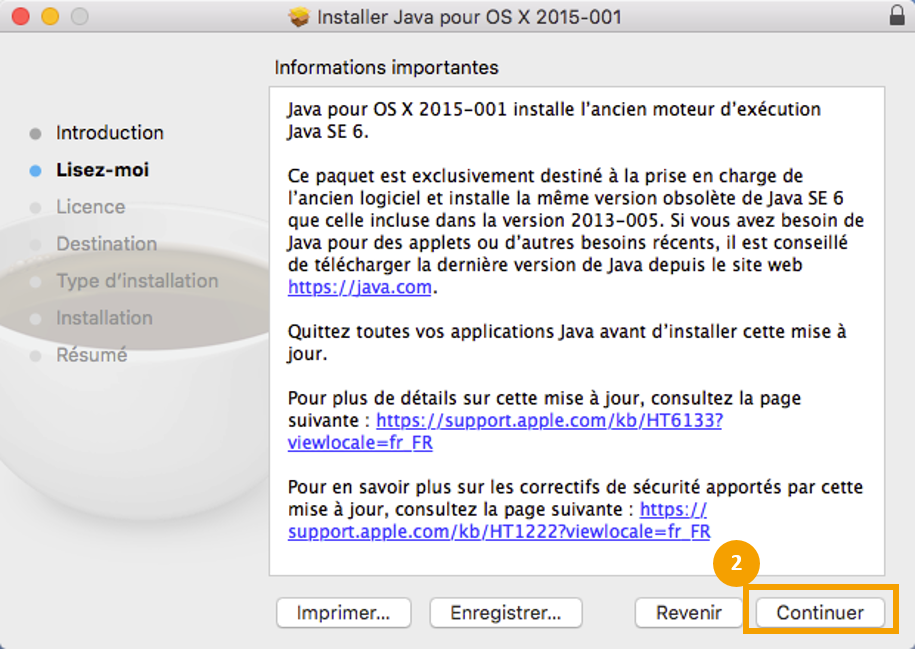Click the lock icon in title bar
The image size is (915, 649).
coord(897,16)
